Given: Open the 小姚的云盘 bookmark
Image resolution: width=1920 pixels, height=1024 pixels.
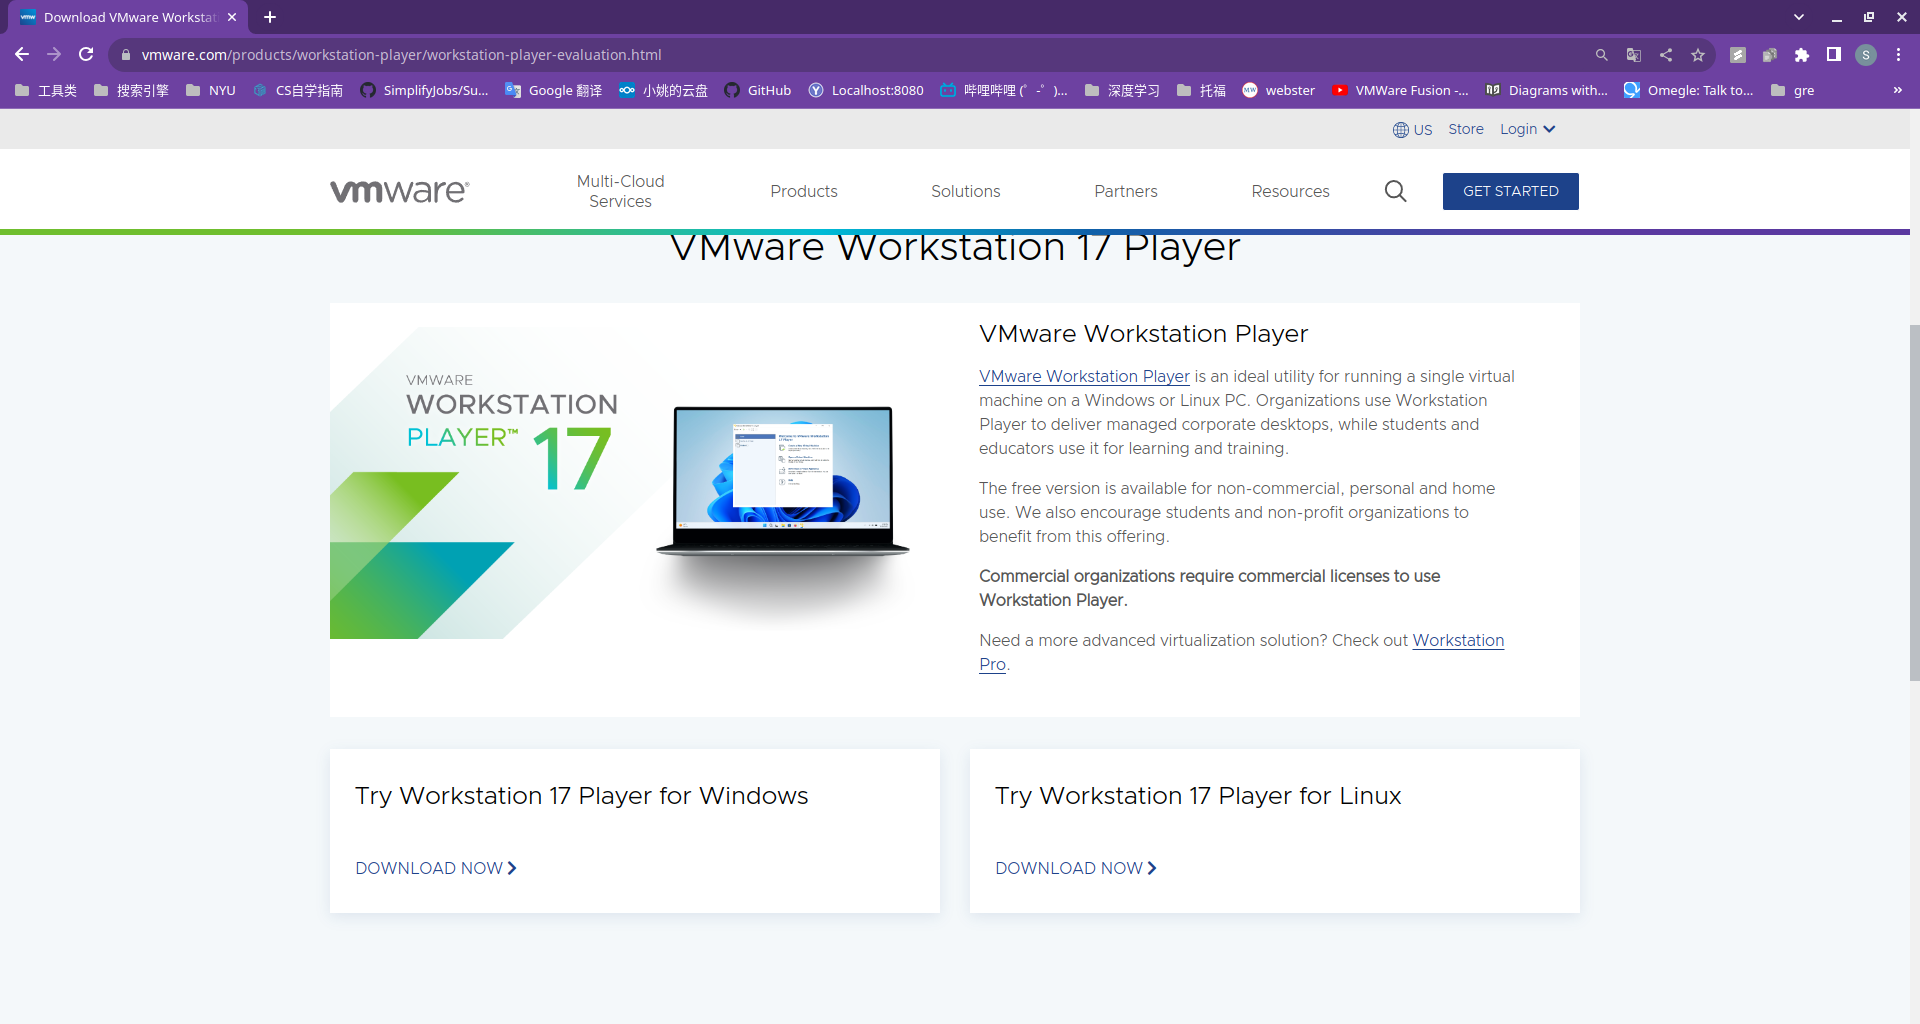Looking at the screenshot, I should coord(664,90).
